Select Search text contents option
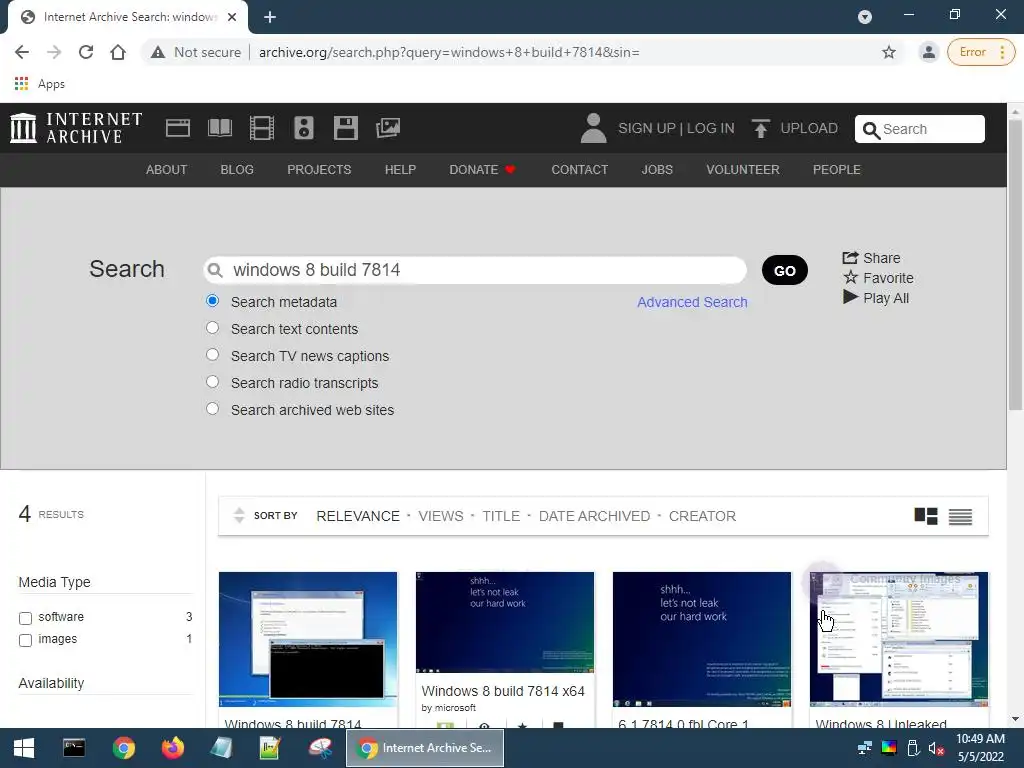Image resolution: width=1024 pixels, height=768 pixels. pos(212,328)
